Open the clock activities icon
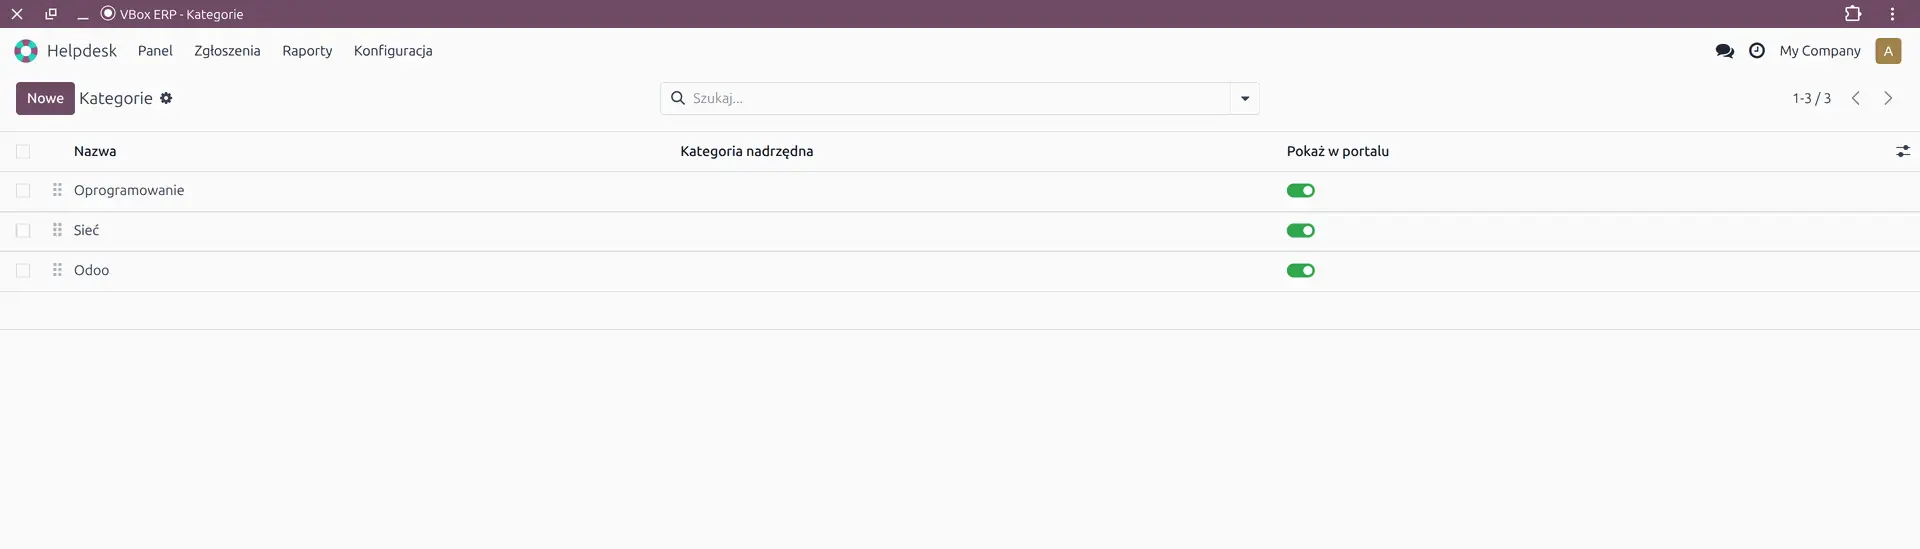The width and height of the screenshot is (1920, 549). pyautogui.click(x=1756, y=51)
